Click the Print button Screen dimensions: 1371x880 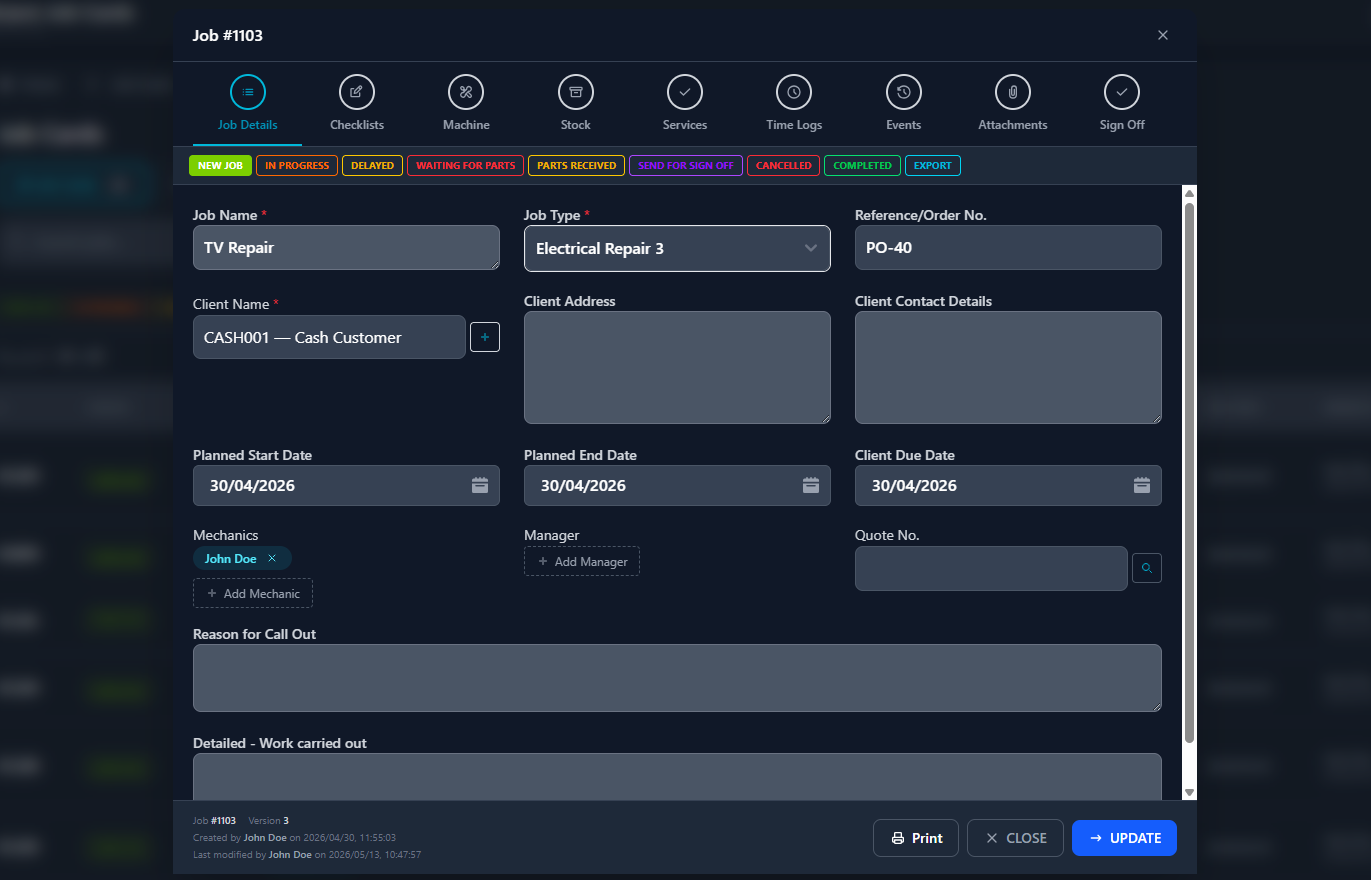916,838
